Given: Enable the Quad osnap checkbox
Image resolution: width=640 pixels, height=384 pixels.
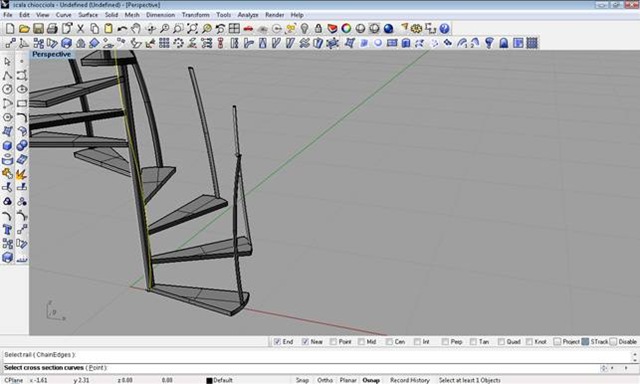Looking at the screenshot, I should (501, 342).
